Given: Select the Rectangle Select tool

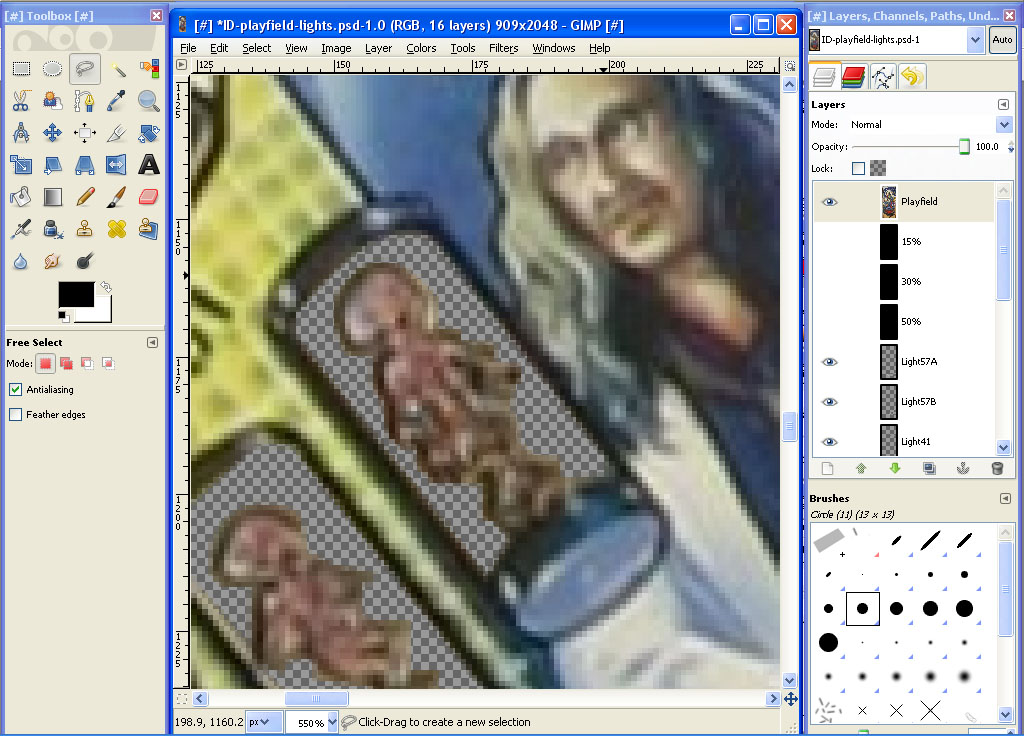Looking at the screenshot, I should tap(21, 69).
